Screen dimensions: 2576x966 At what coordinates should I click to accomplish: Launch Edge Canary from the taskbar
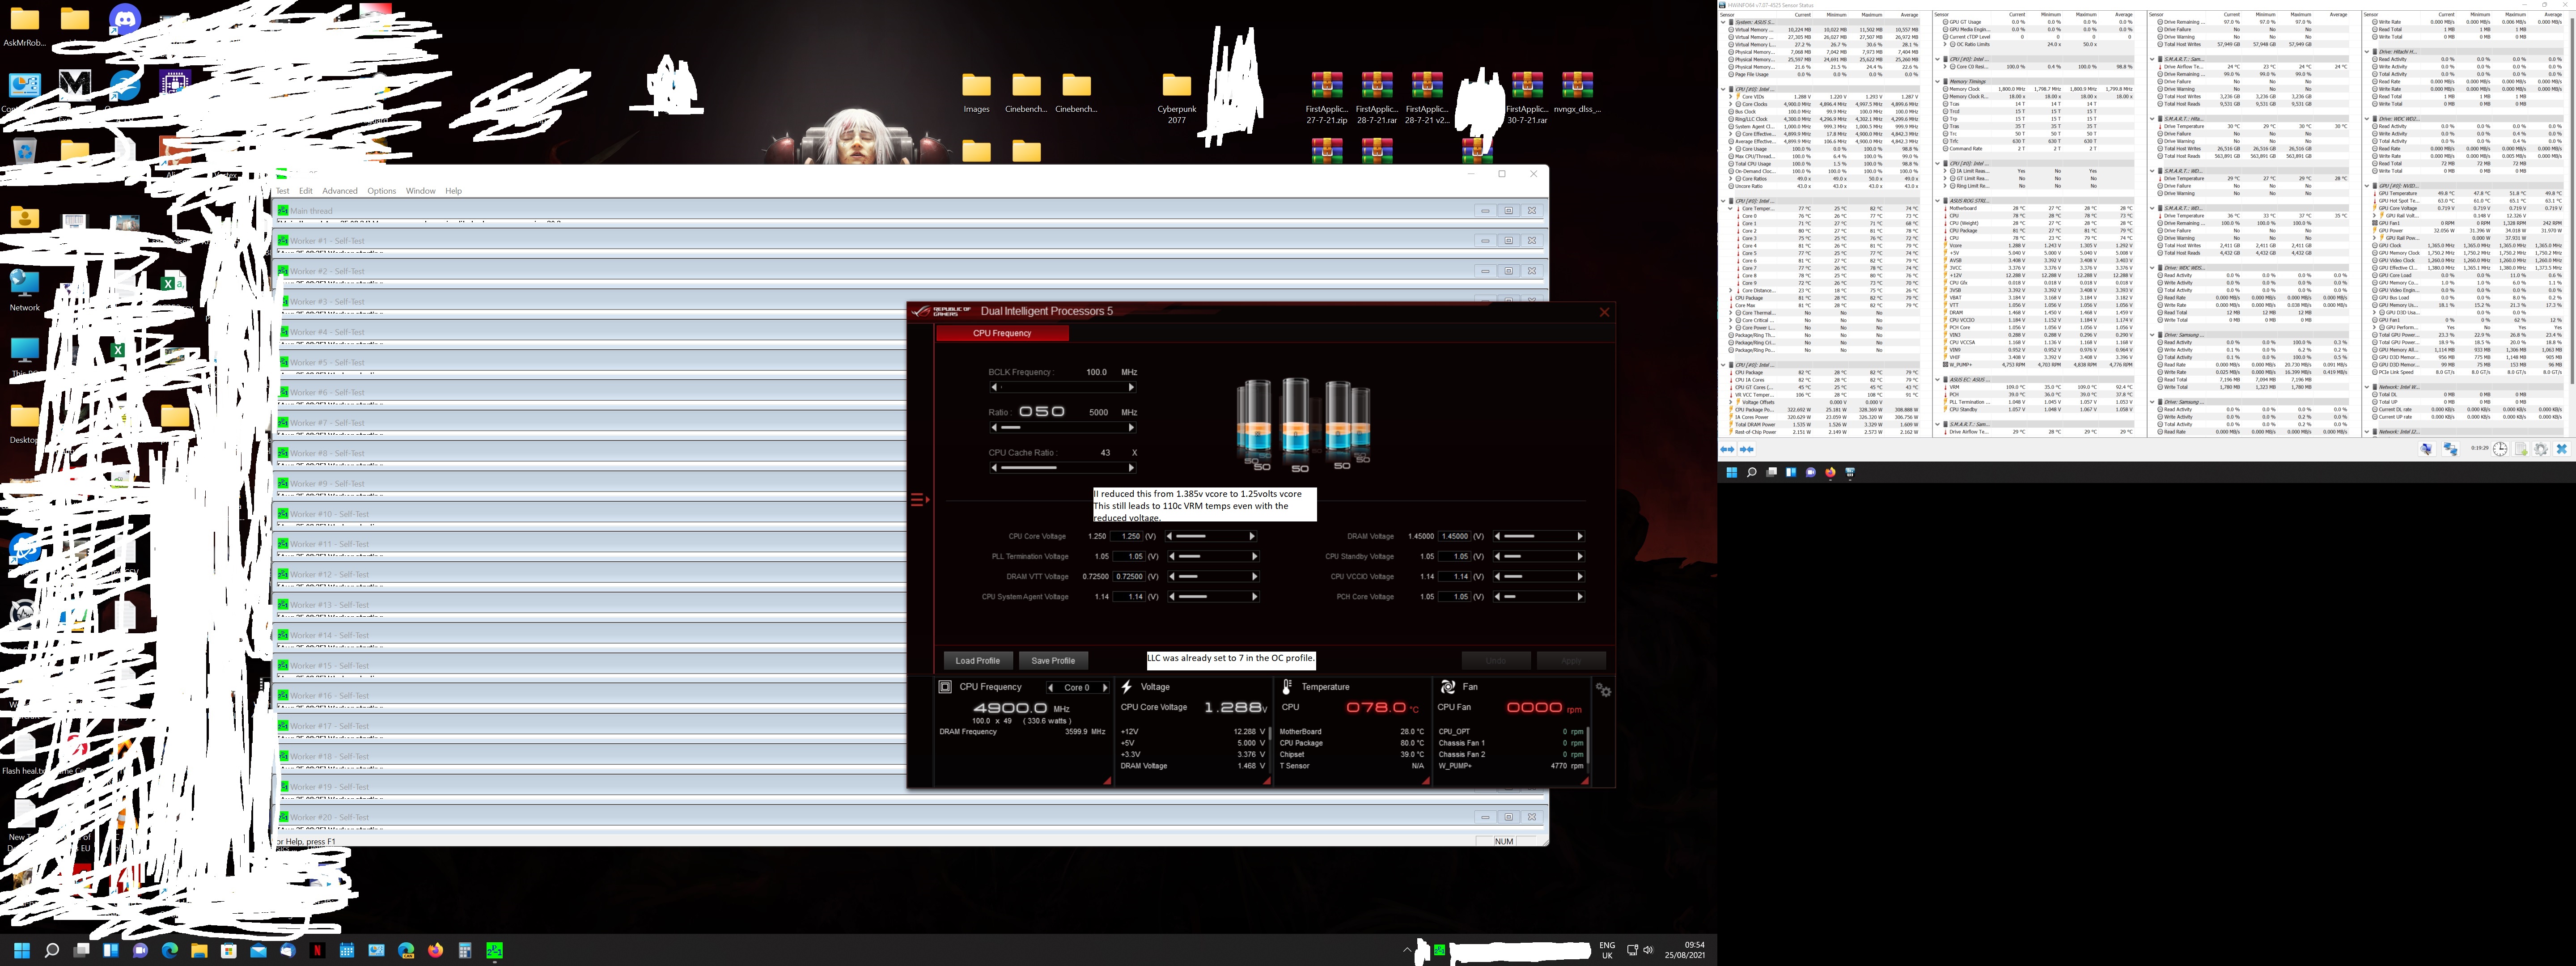point(406,950)
